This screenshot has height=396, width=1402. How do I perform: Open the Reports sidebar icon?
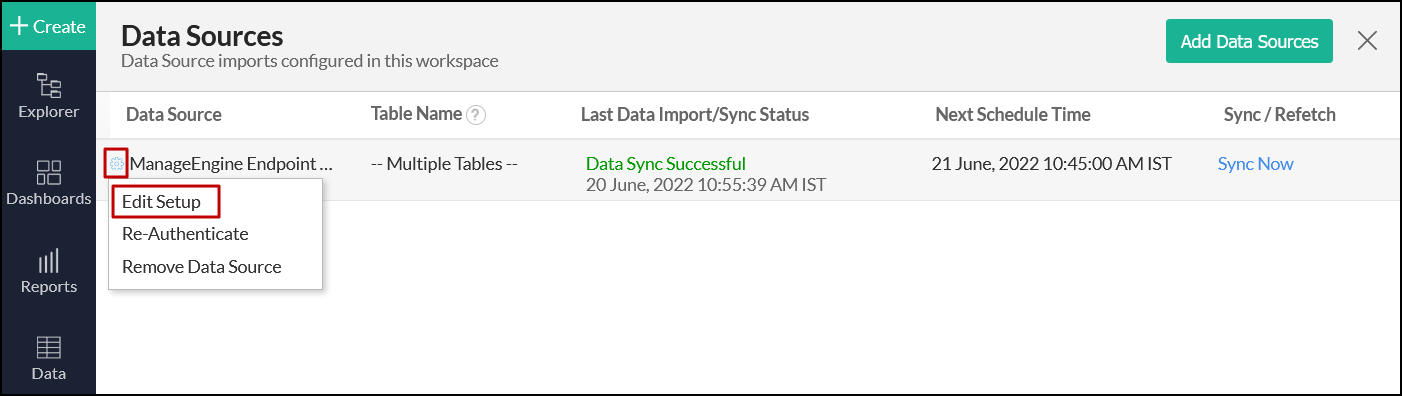48,271
